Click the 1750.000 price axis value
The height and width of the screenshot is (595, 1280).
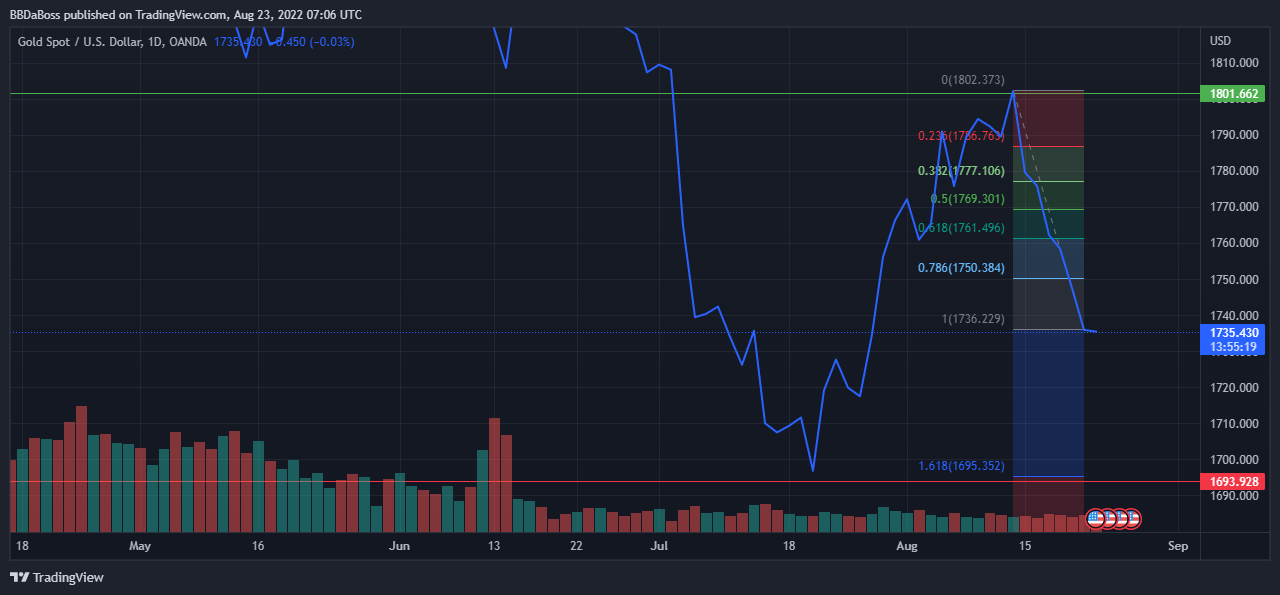1234,280
